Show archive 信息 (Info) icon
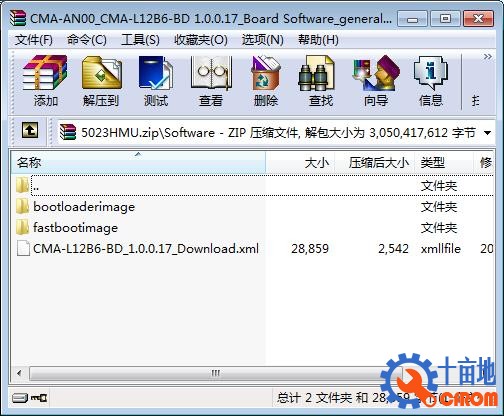 click(x=431, y=81)
